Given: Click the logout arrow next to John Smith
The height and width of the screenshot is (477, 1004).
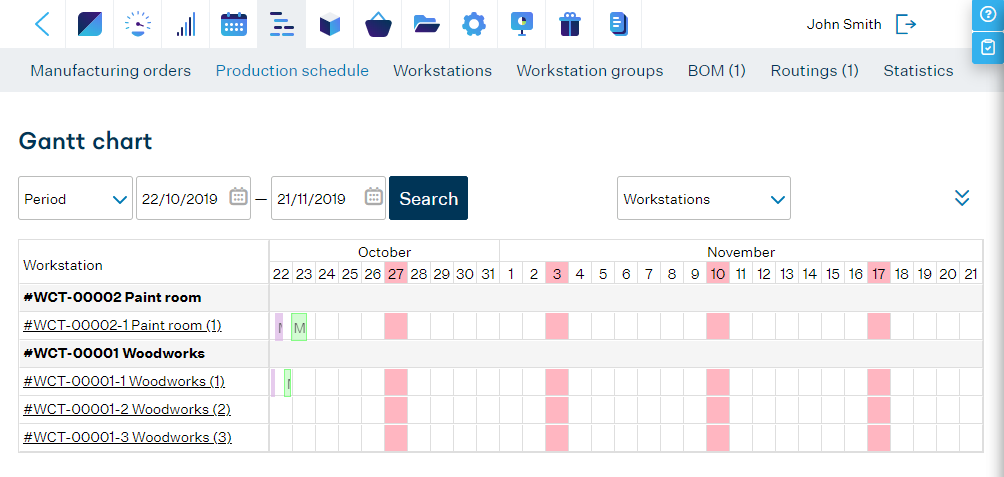Looking at the screenshot, I should (x=906, y=24).
